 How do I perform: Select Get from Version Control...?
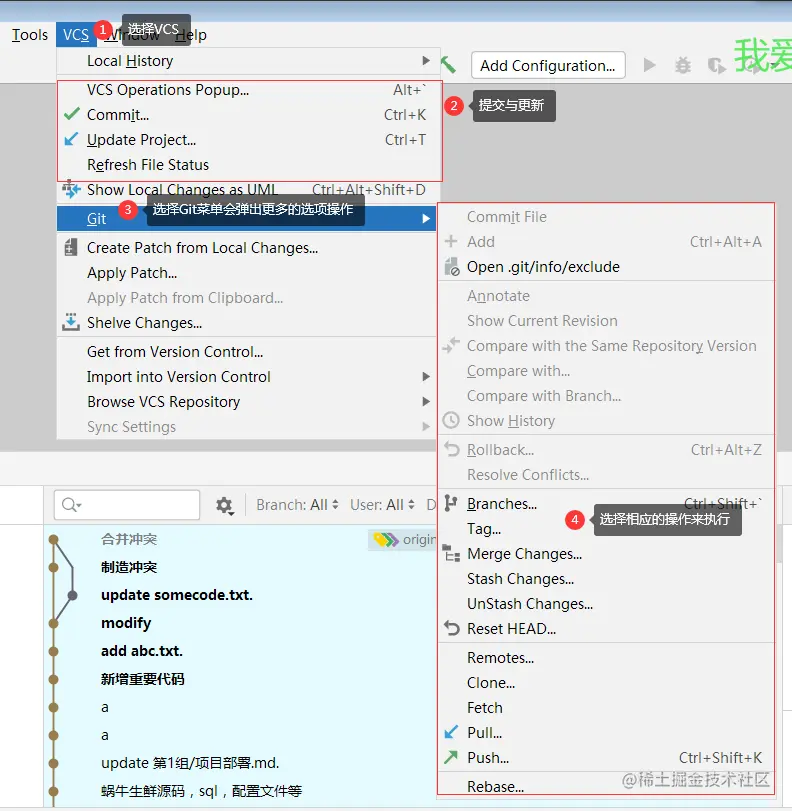(246, 352)
